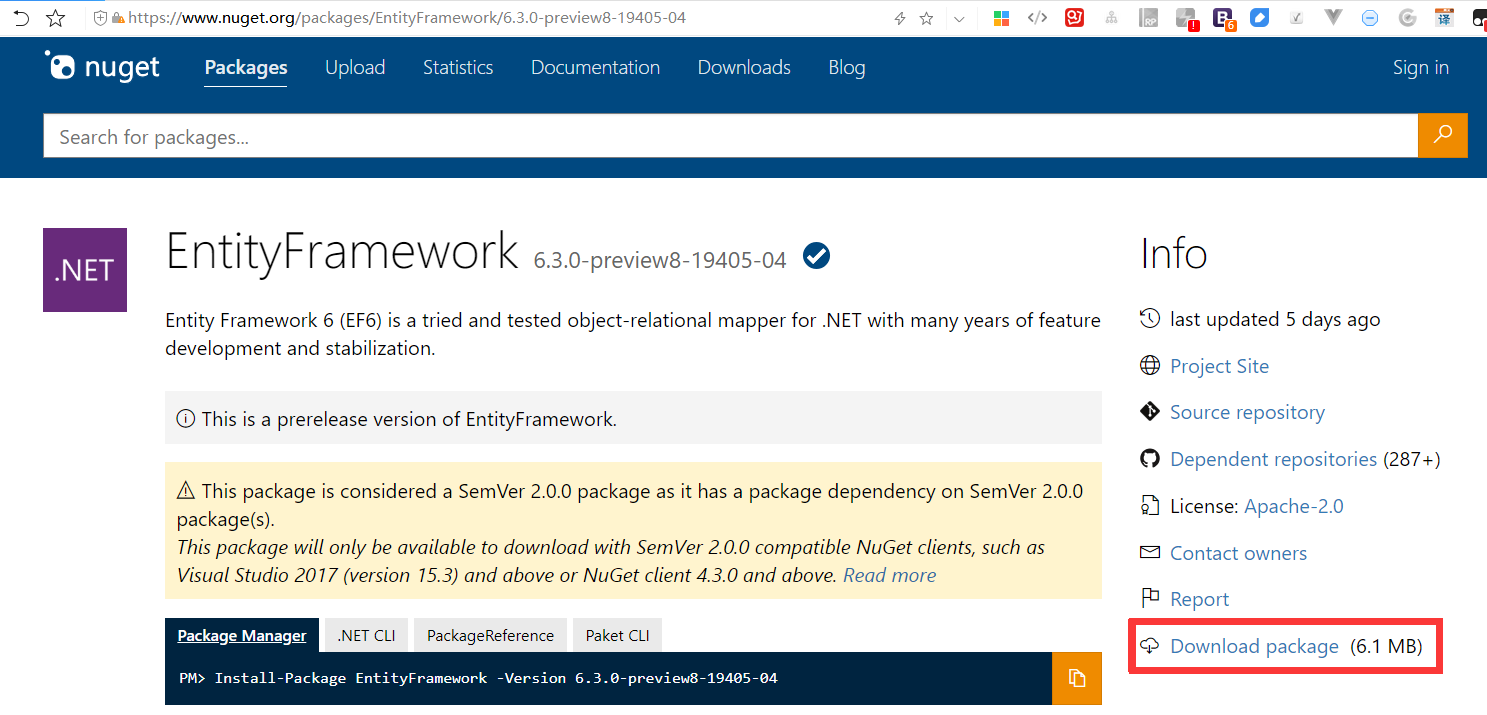Click the search magnifier button

click(1443, 135)
